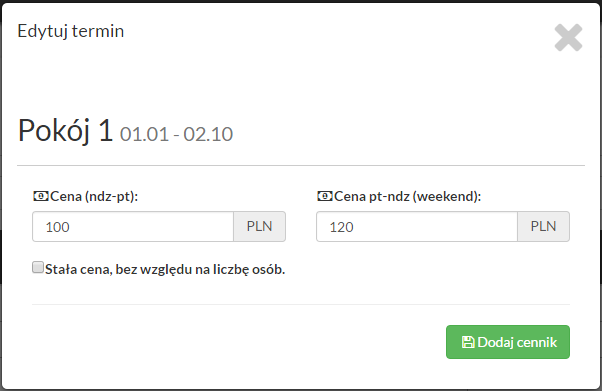This screenshot has width=602, height=391.
Task: Click the 01.01 - 02.10 date range text
Action: click(176, 134)
